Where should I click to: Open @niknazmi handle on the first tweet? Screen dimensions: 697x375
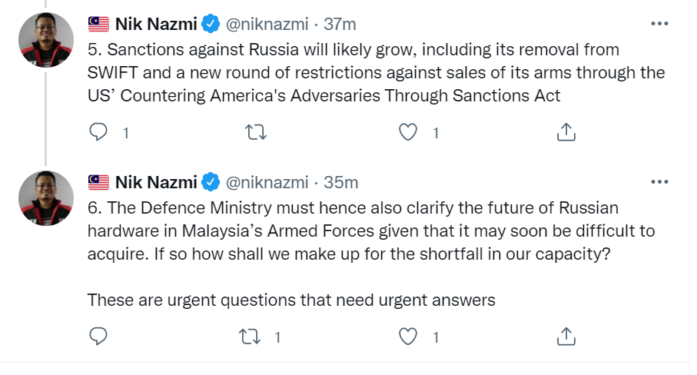(x=267, y=24)
